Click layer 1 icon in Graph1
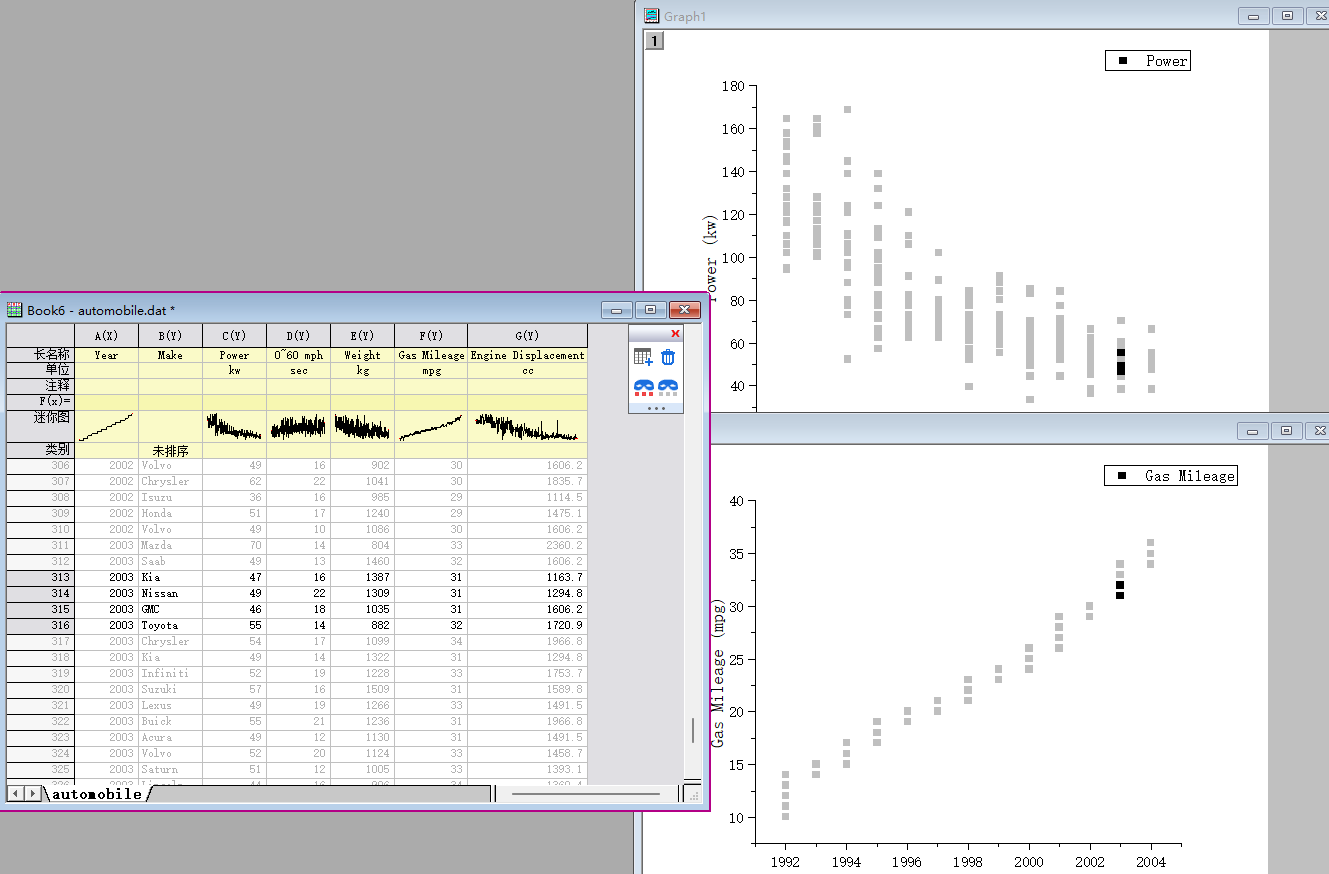This screenshot has height=874, width=1329. pyautogui.click(x=652, y=41)
